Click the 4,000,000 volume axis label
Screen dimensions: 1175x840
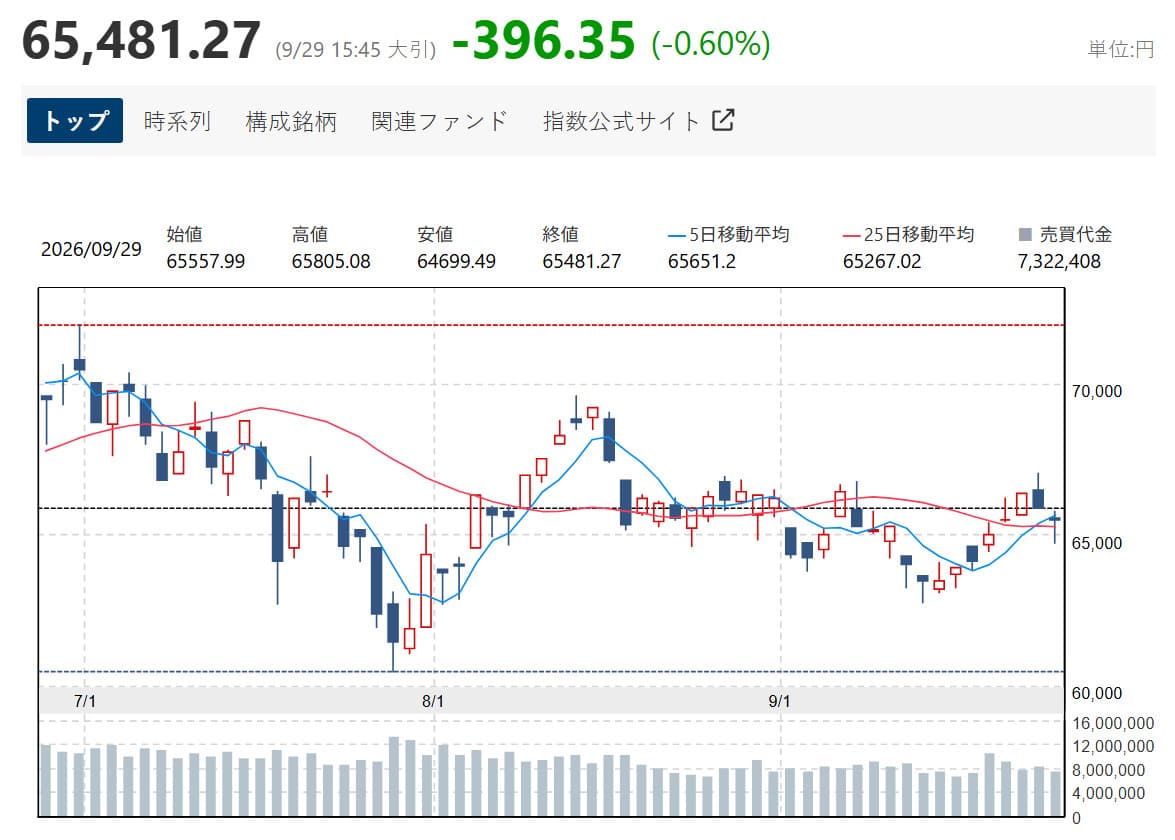[1108, 794]
